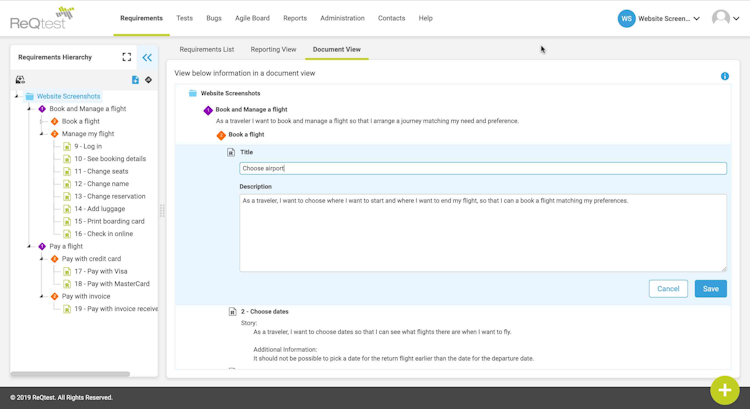750x409 pixels.
Task: Click the hierarchy horizontal scrollbar
Action: [70, 374]
